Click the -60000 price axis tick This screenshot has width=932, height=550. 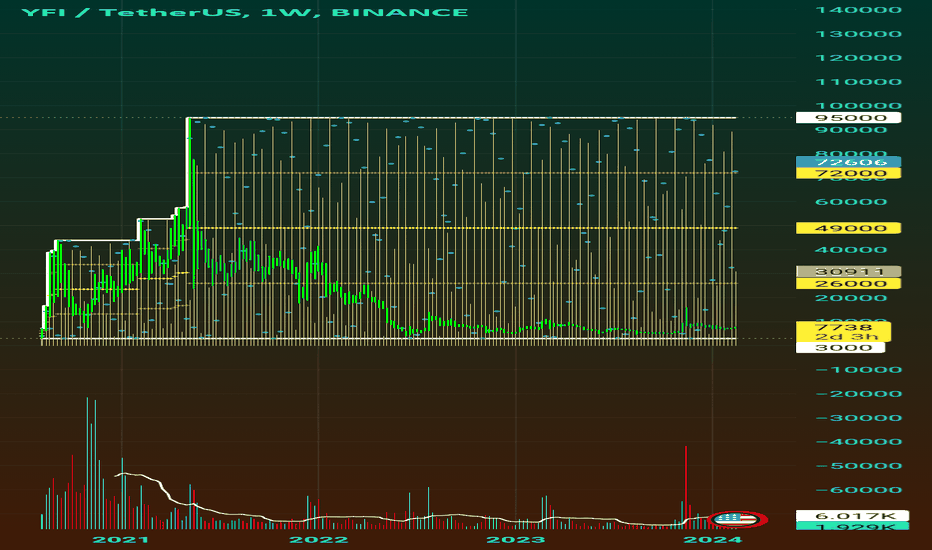(859, 490)
